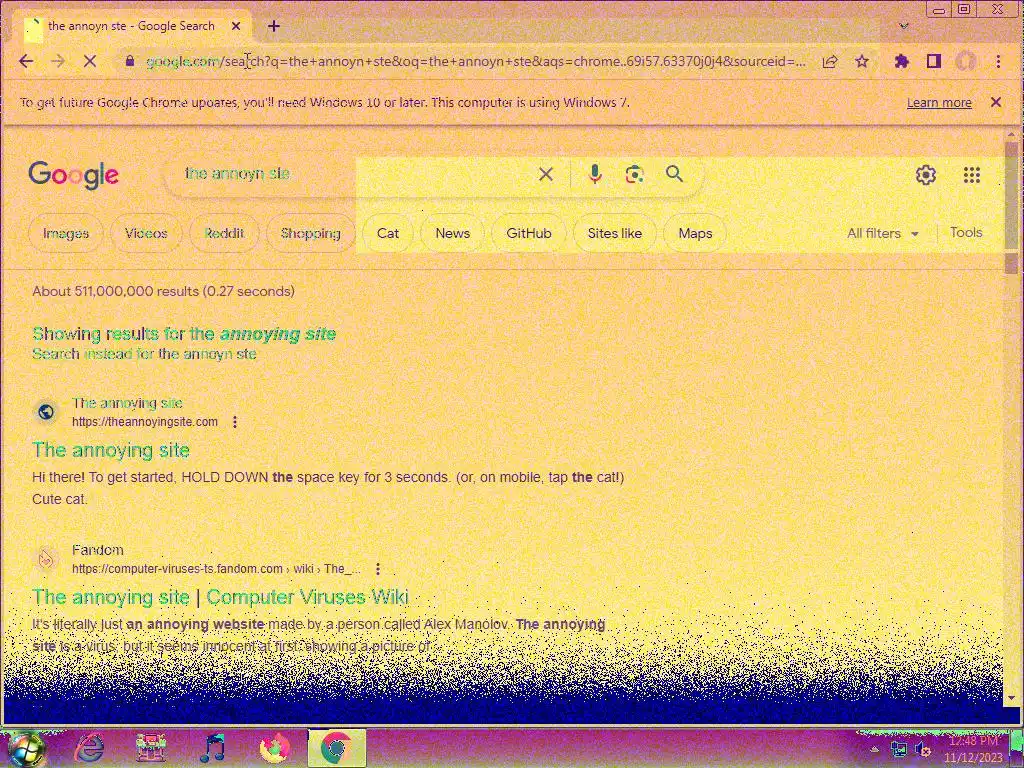Start voice search with microphone

[594, 174]
